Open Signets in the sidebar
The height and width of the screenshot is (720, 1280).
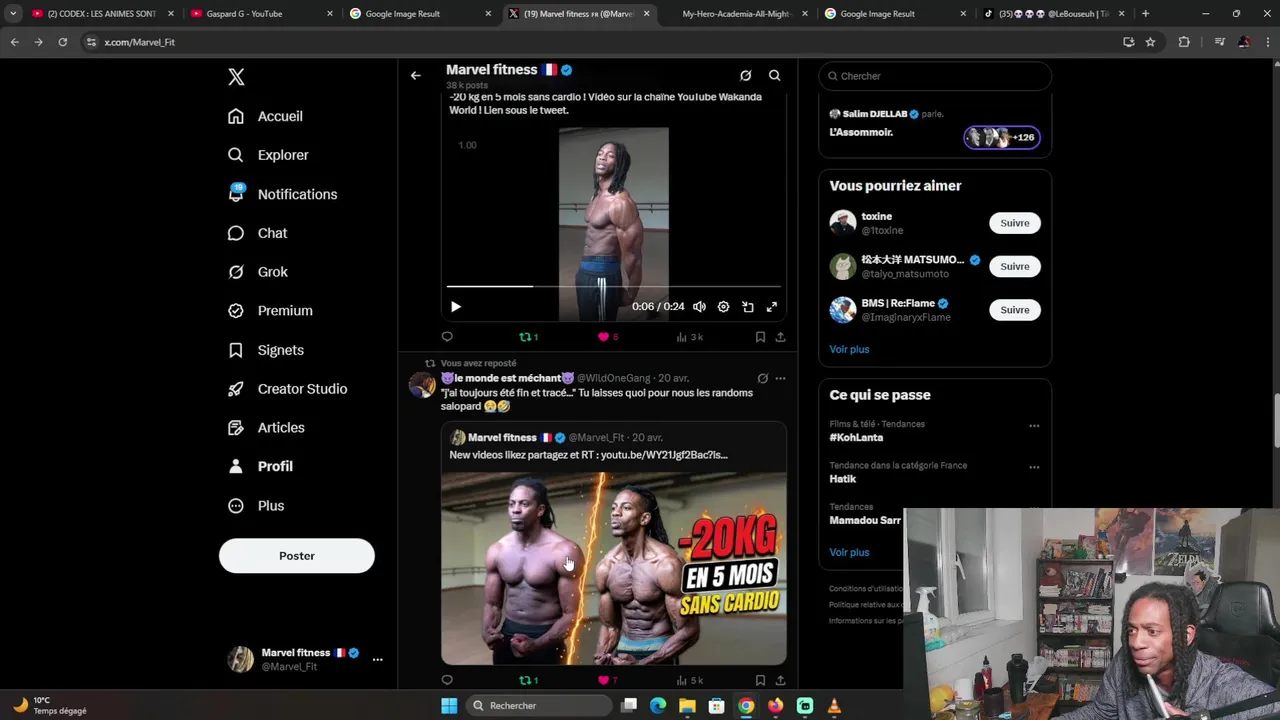coord(266,350)
